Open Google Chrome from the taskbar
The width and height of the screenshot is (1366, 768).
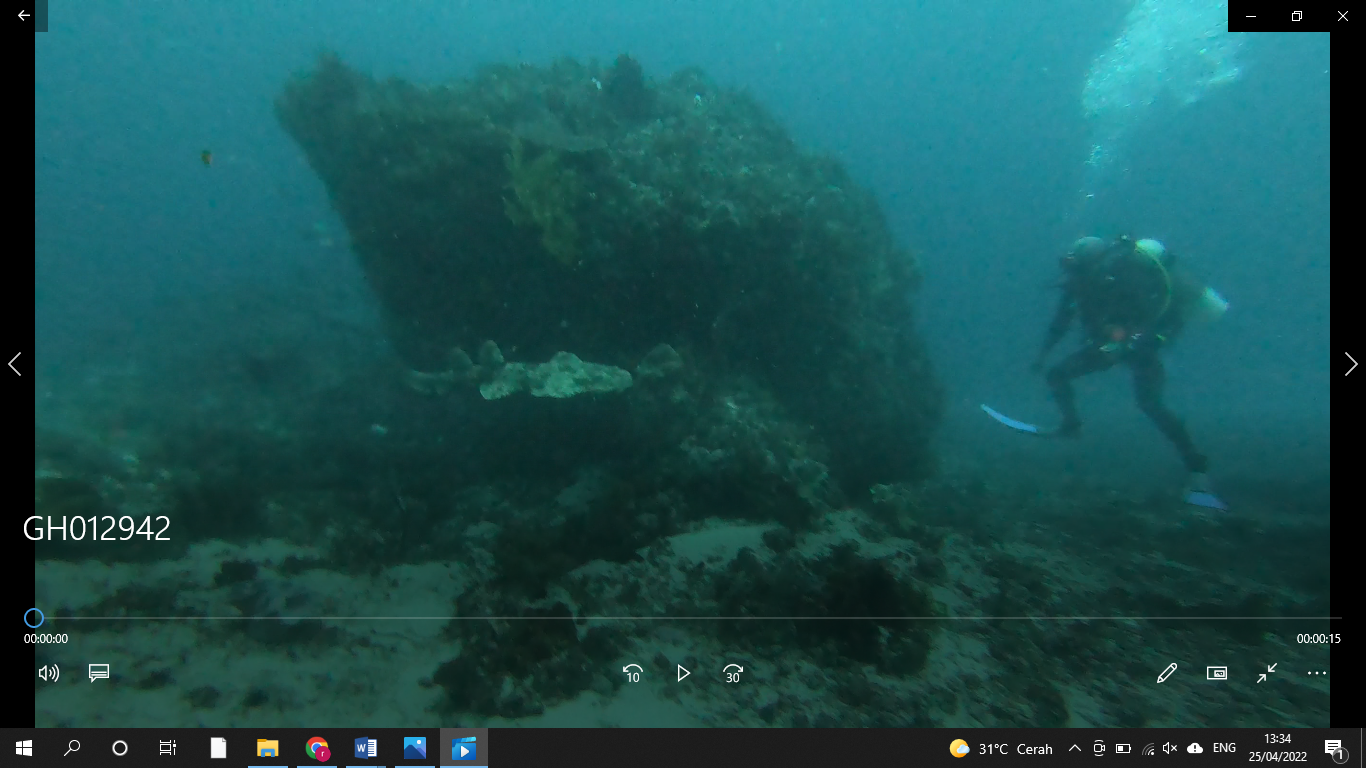pos(317,748)
